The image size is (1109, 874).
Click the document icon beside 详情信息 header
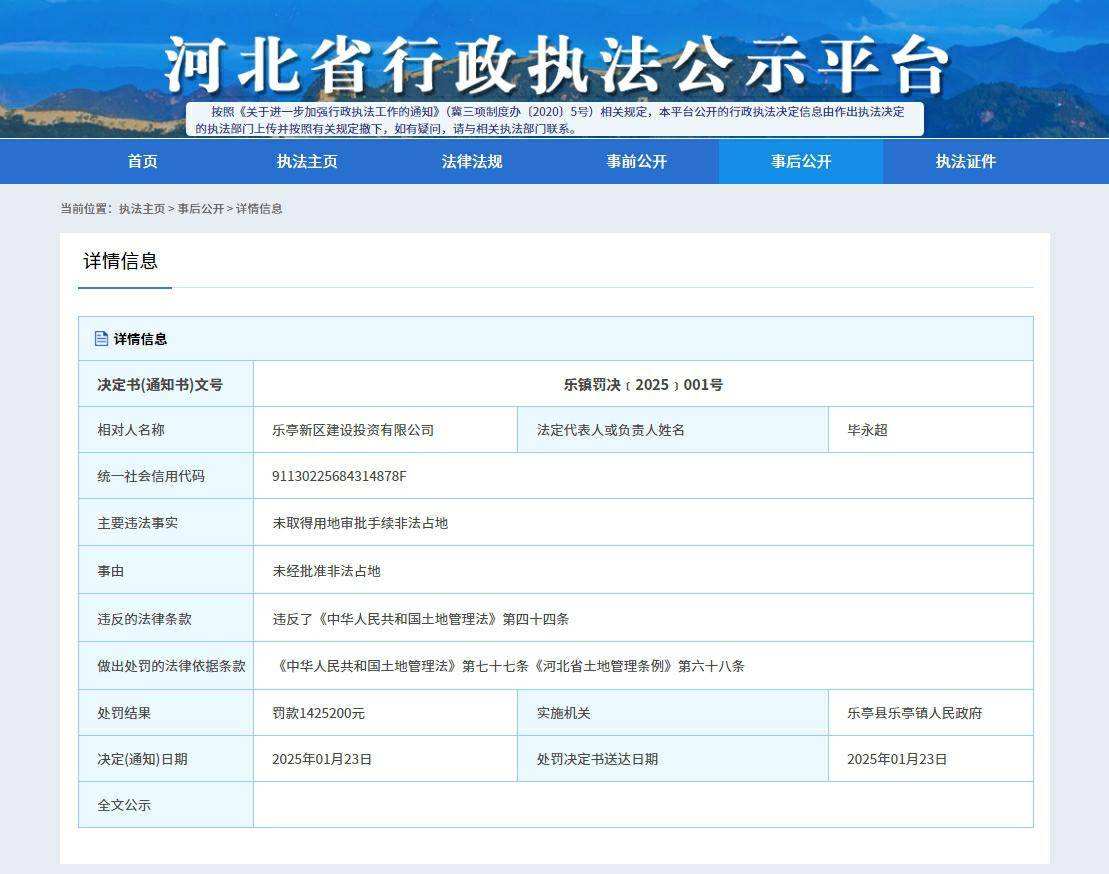point(101,339)
